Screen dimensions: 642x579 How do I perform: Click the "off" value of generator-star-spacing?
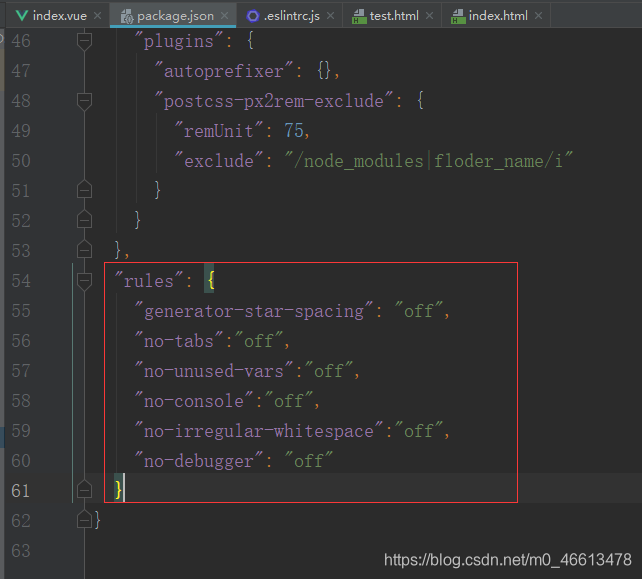(419, 311)
